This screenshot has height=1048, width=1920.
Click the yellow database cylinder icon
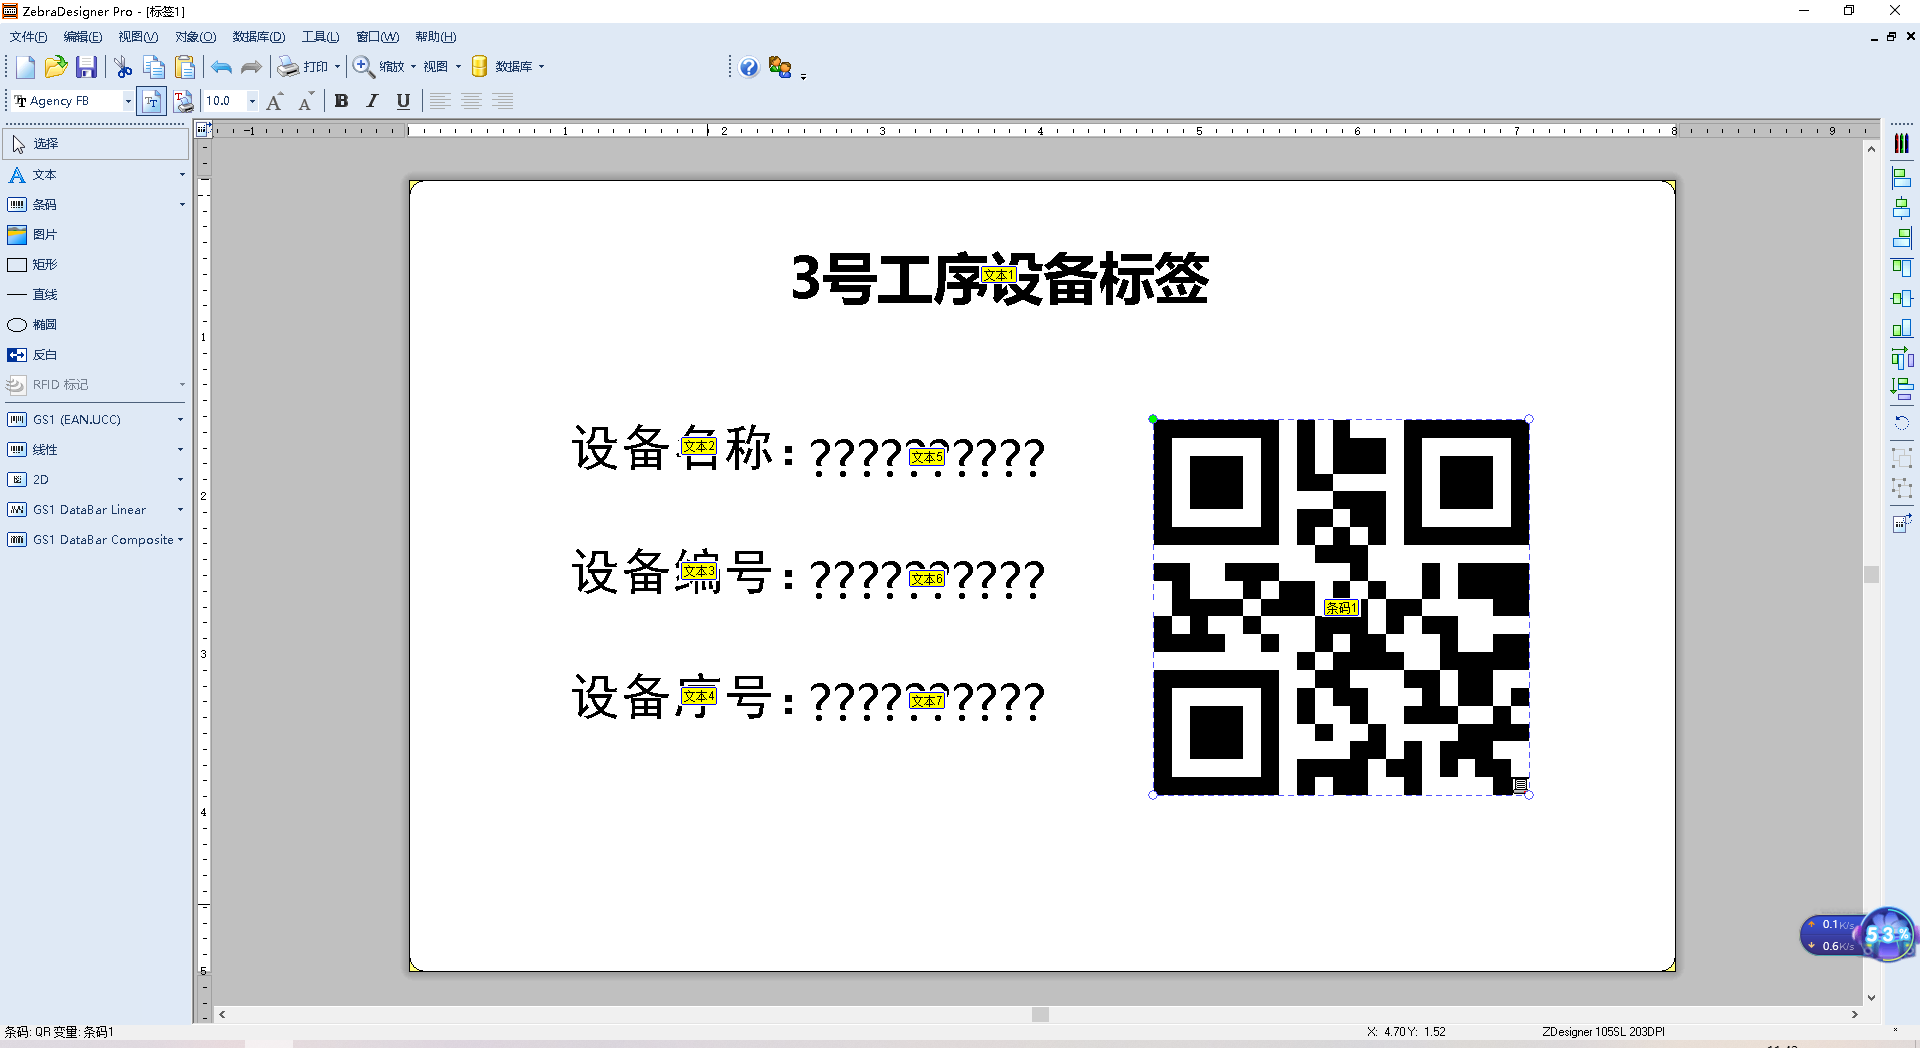(x=479, y=67)
